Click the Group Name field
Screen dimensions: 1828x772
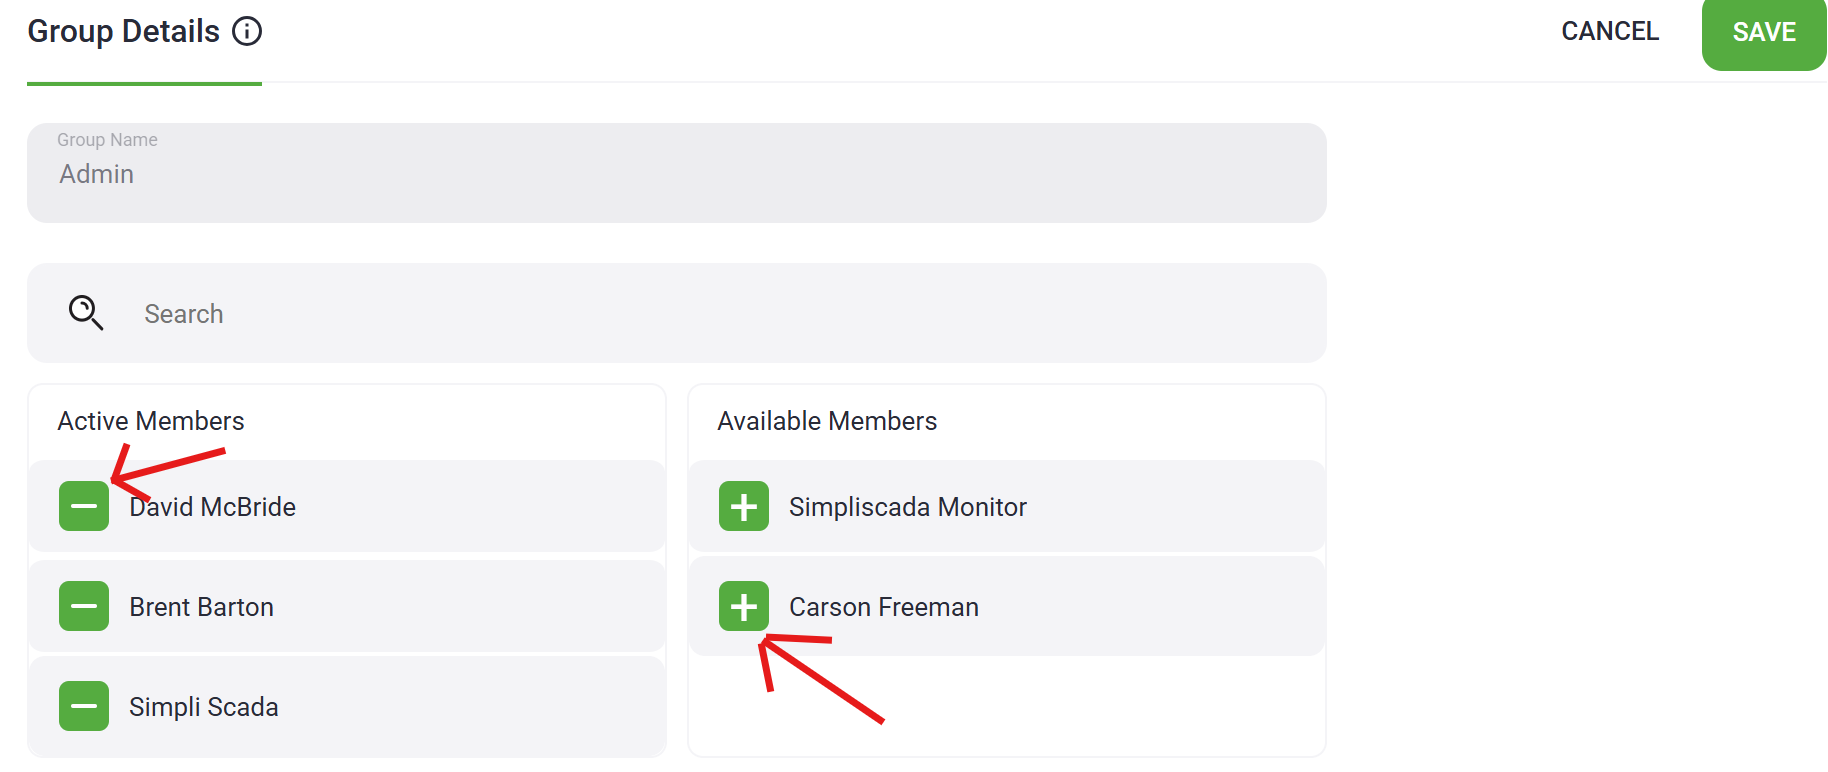tap(676, 173)
